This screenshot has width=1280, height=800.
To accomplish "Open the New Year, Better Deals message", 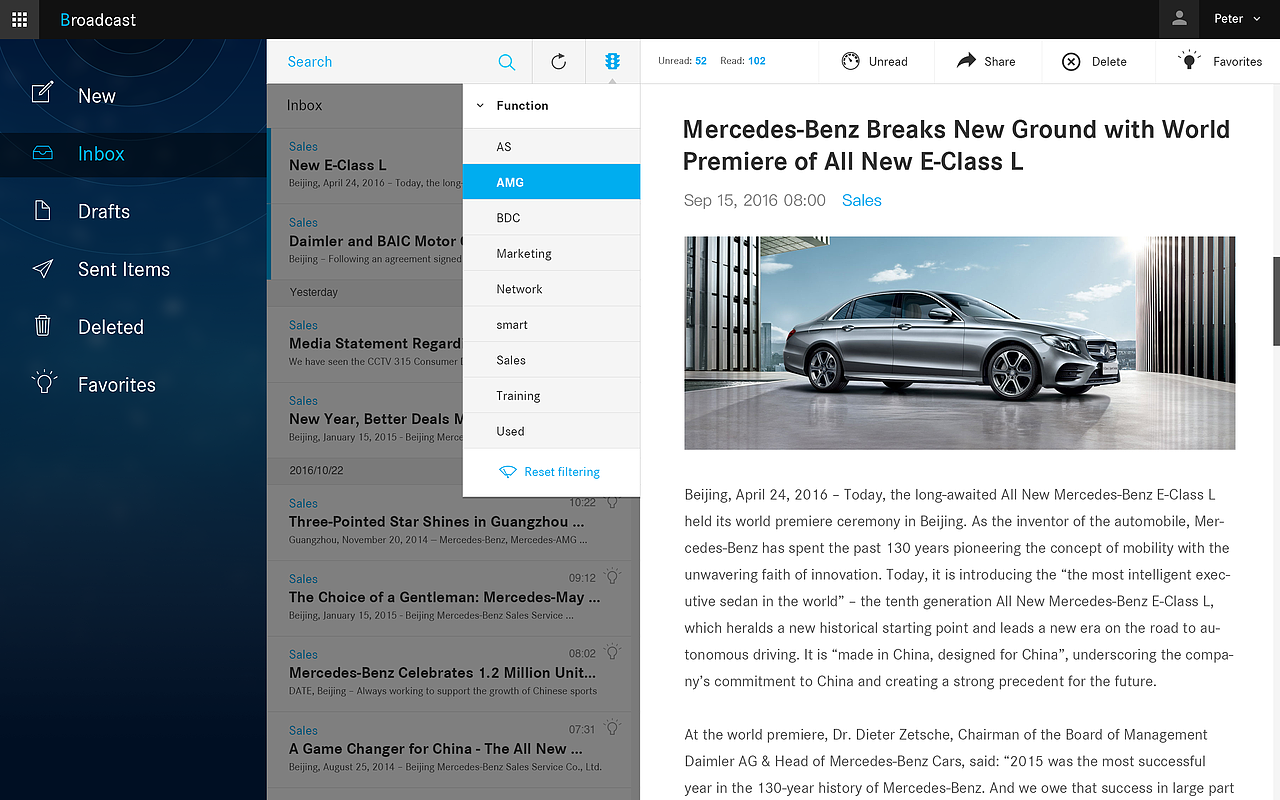I will 366,420.
